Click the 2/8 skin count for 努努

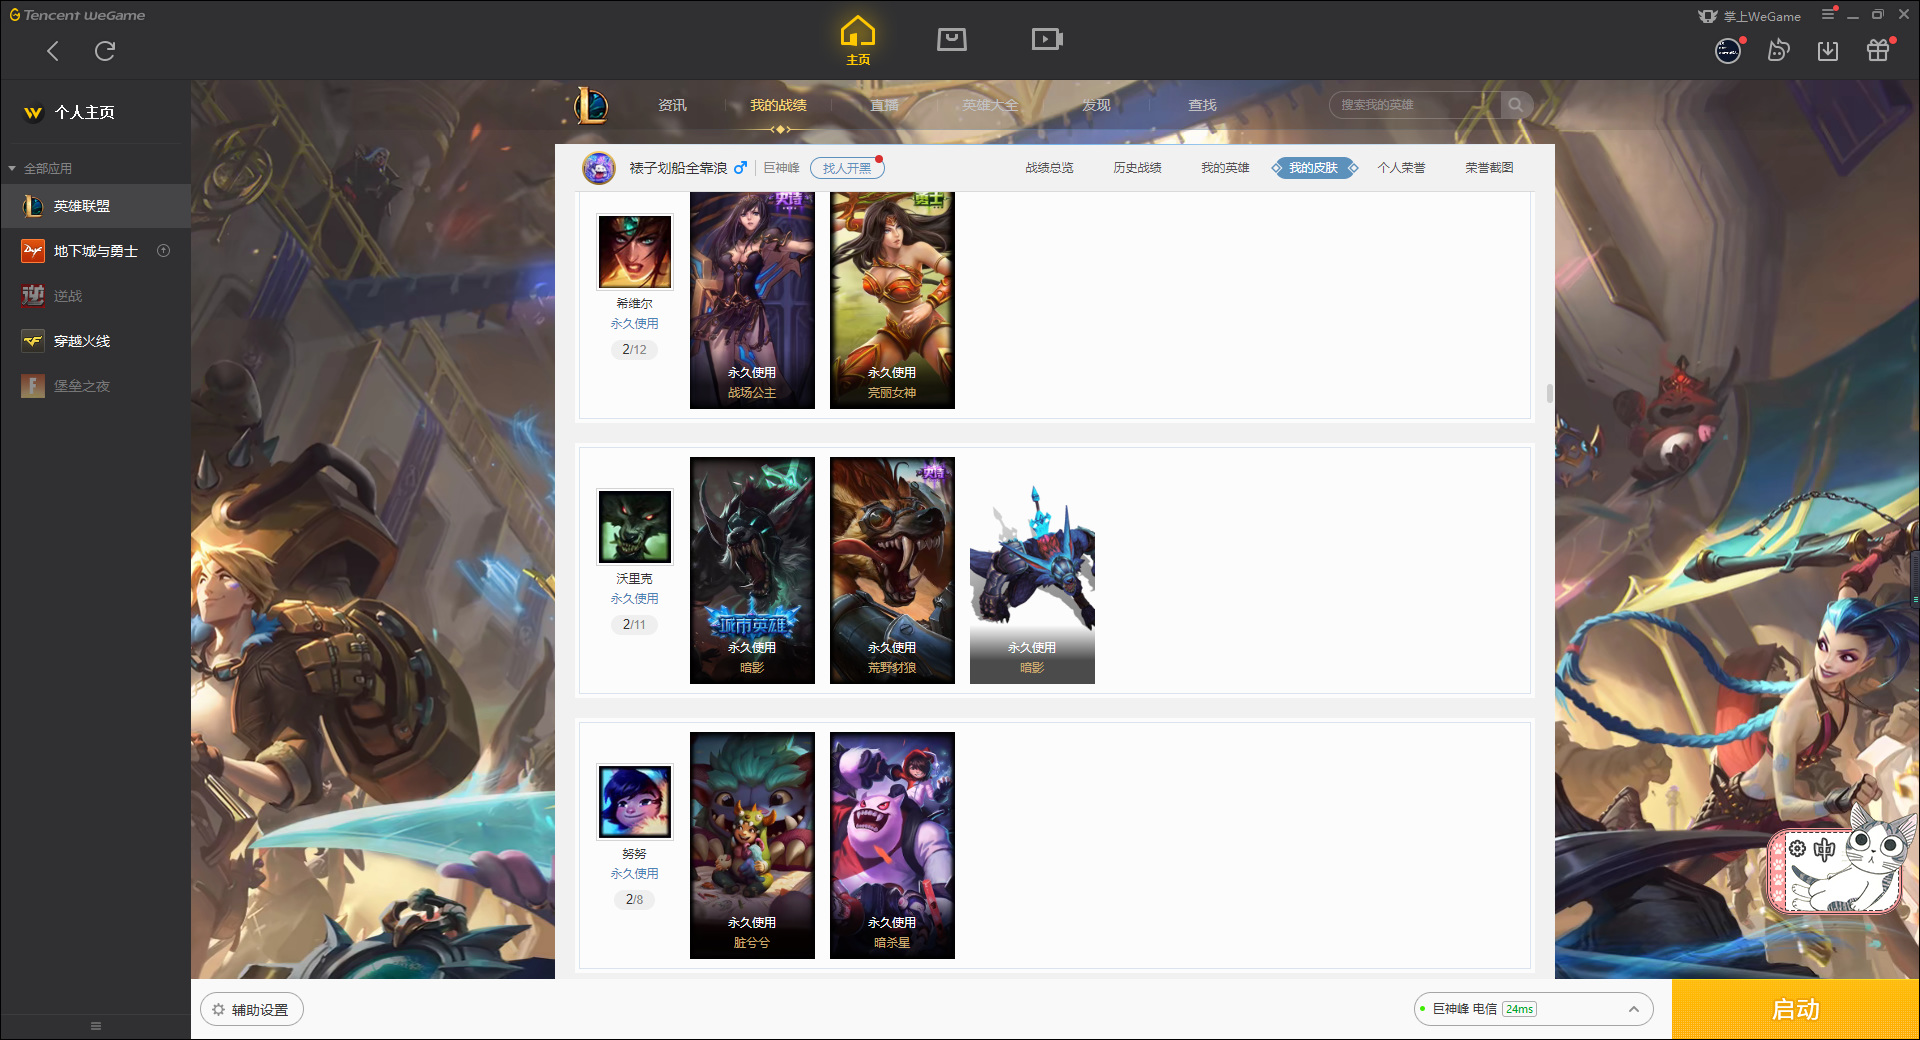pos(634,899)
